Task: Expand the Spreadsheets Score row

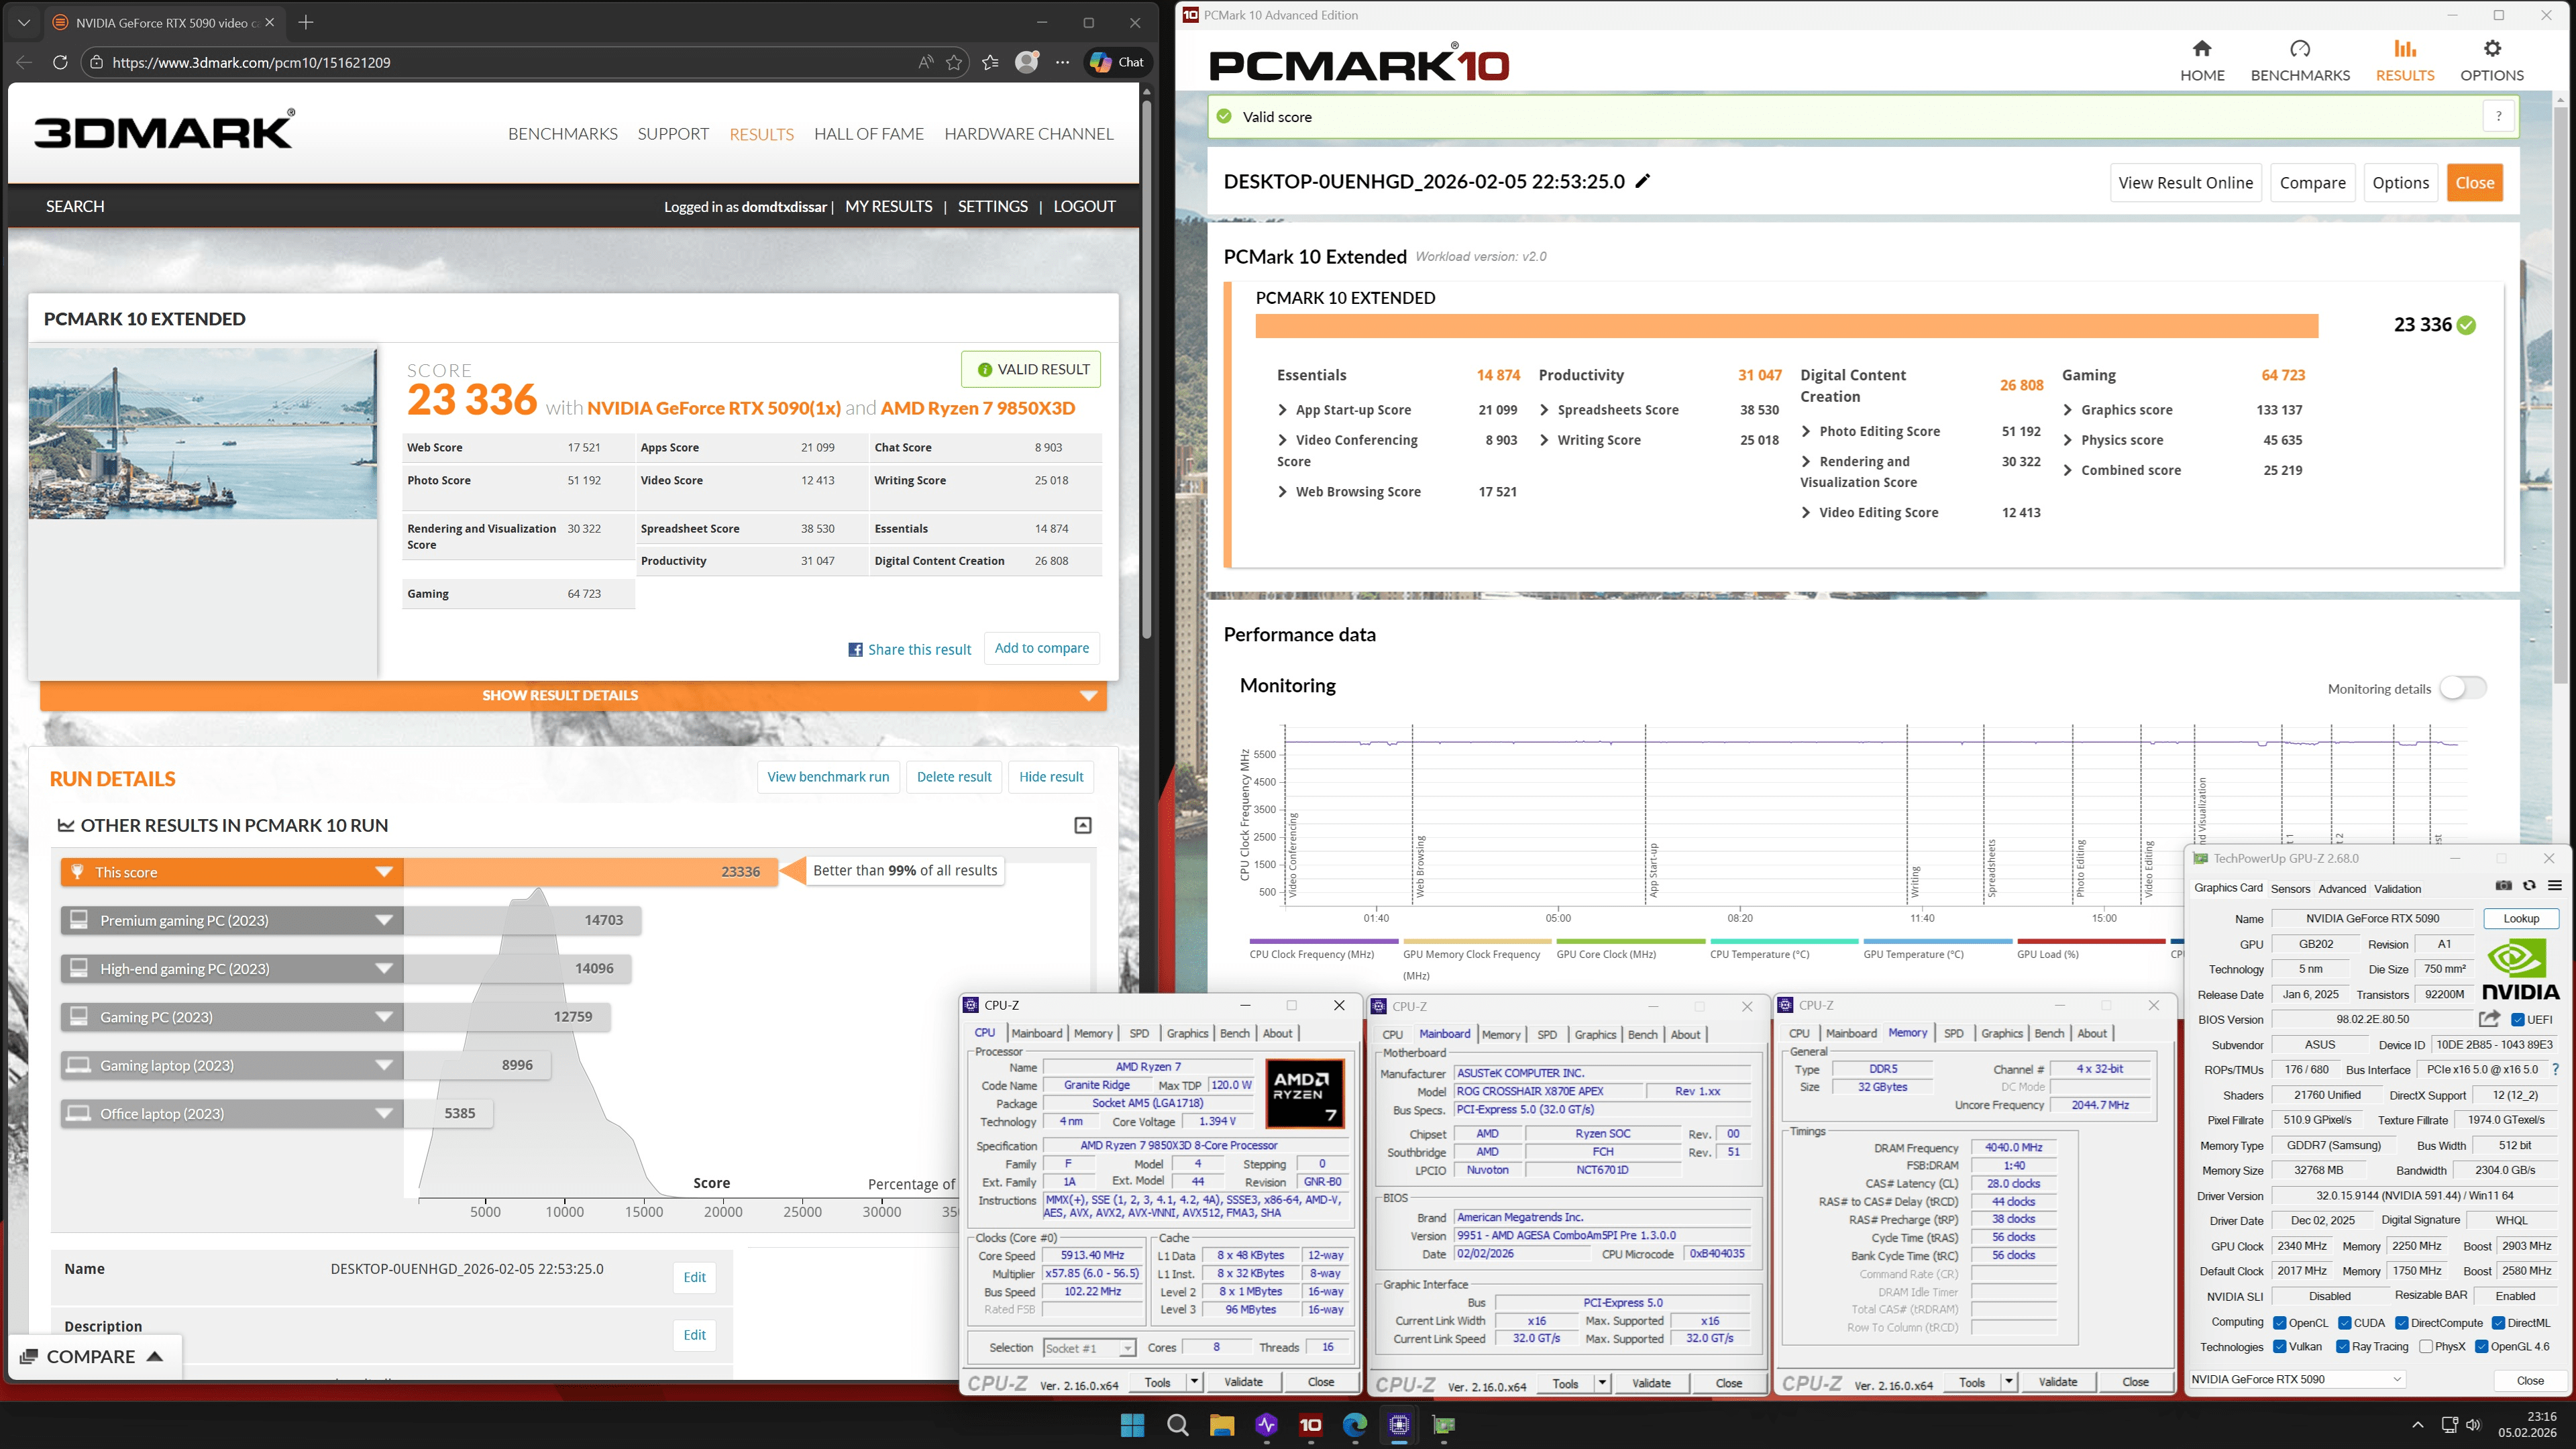Action: pyautogui.click(x=1544, y=410)
